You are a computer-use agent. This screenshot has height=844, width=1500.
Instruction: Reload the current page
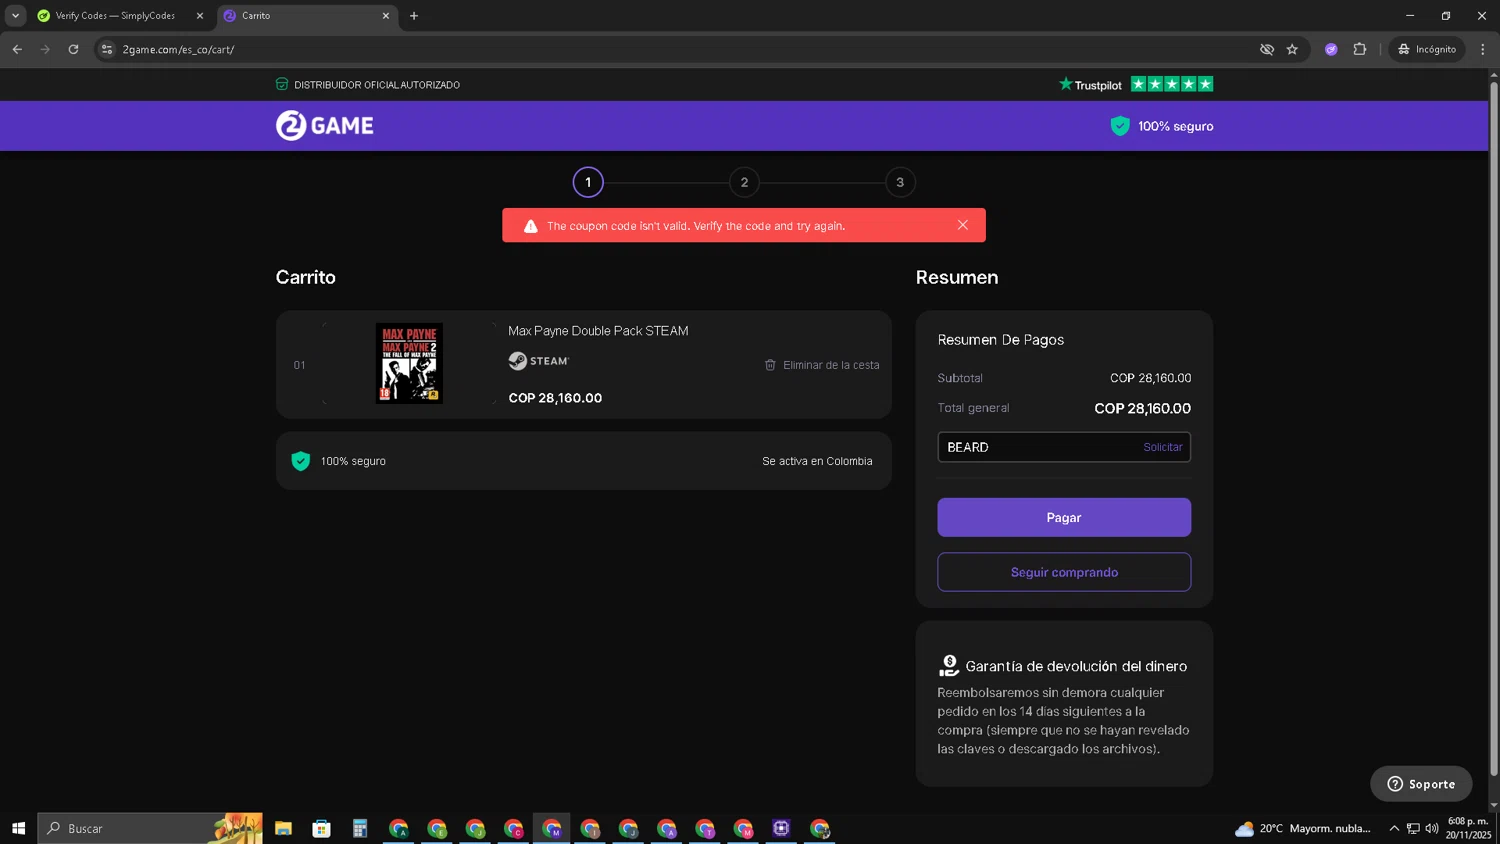point(73,49)
